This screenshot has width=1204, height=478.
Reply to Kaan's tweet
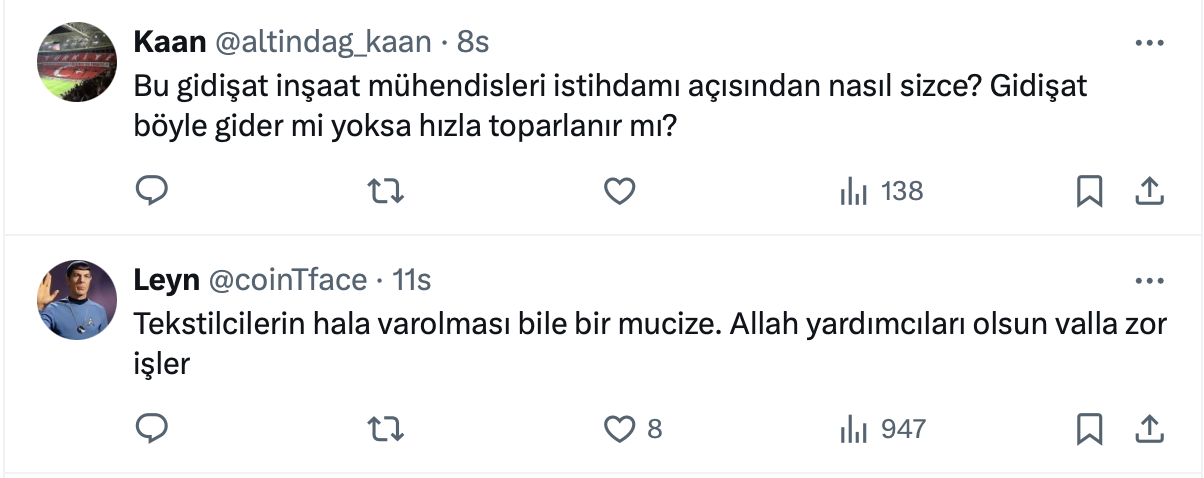[151, 191]
